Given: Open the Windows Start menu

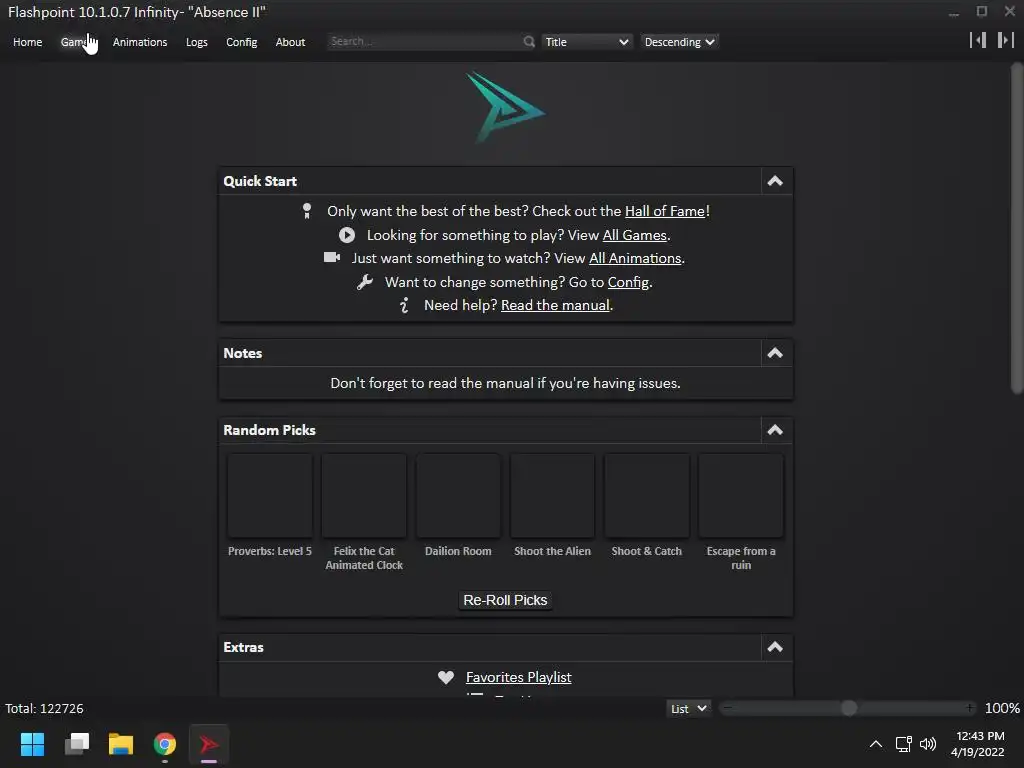Looking at the screenshot, I should [32, 744].
